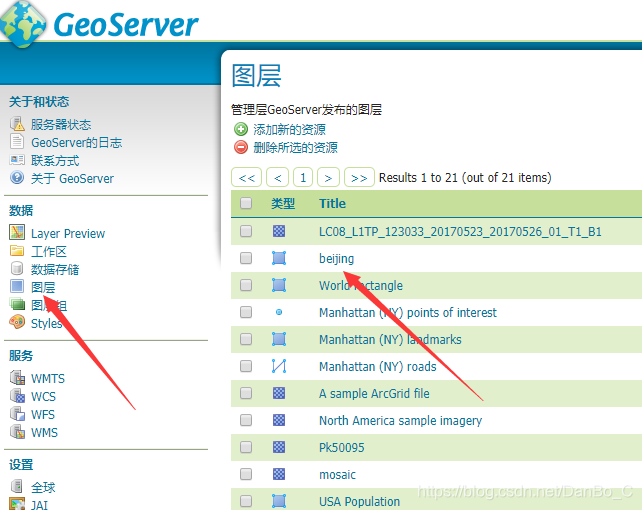This screenshot has width=642, height=510.
Task: Open the Styles menu item
Action: pos(47,323)
